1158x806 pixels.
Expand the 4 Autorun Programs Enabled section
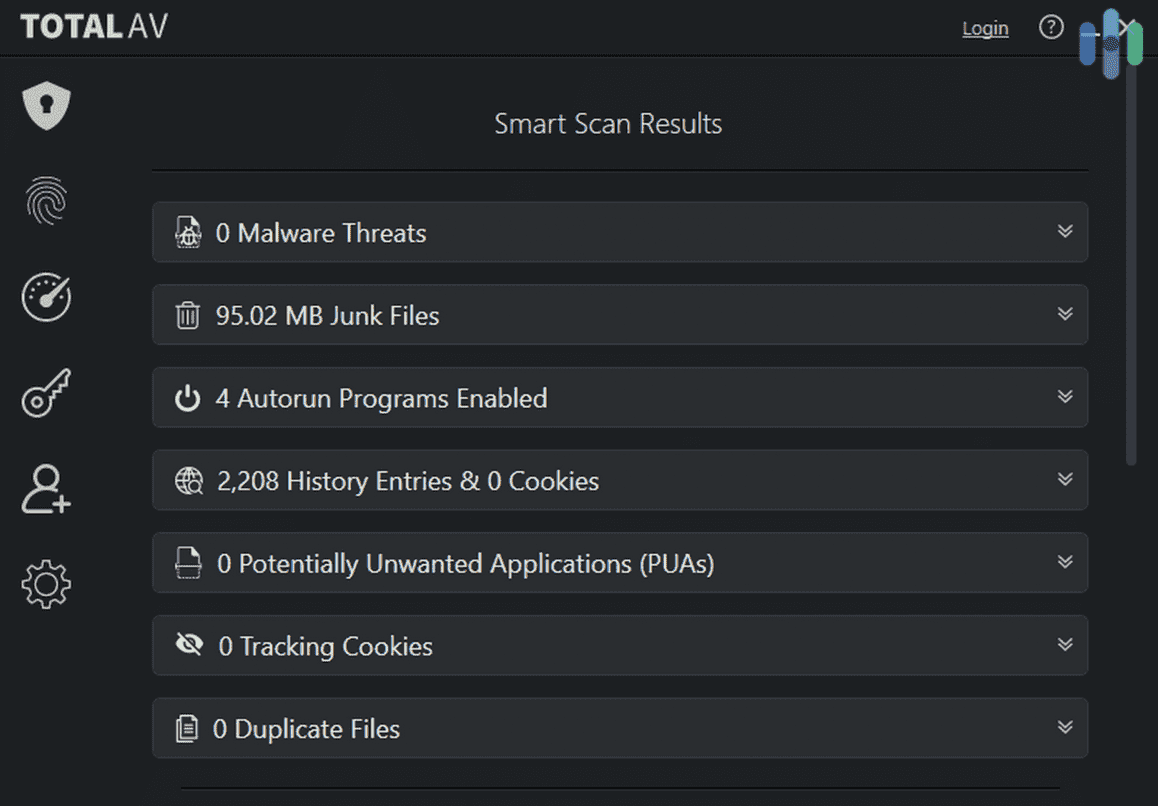pyautogui.click(x=1064, y=398)
